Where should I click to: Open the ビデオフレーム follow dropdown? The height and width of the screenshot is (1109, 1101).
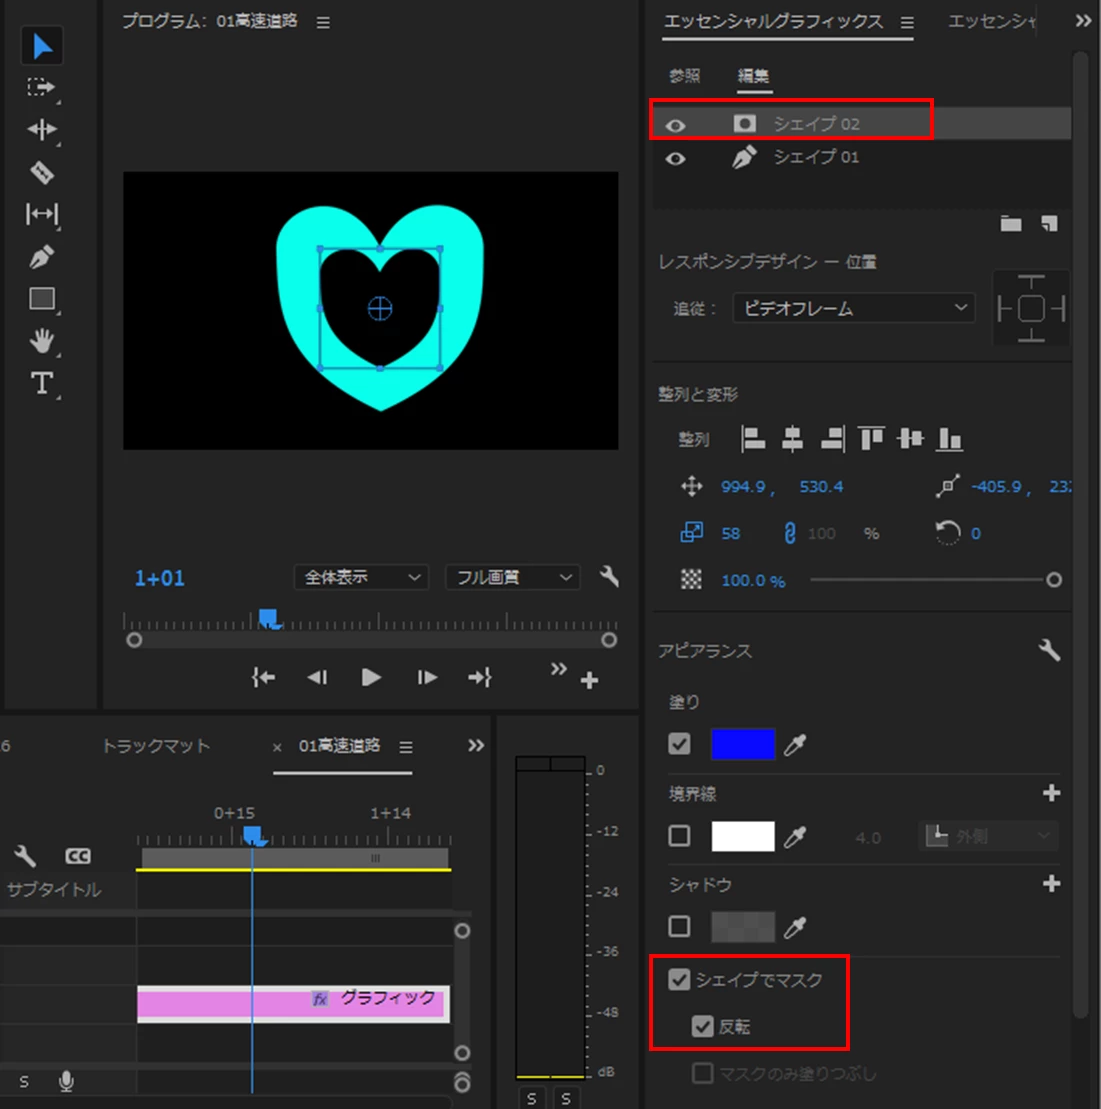click(x=854, y=308)
